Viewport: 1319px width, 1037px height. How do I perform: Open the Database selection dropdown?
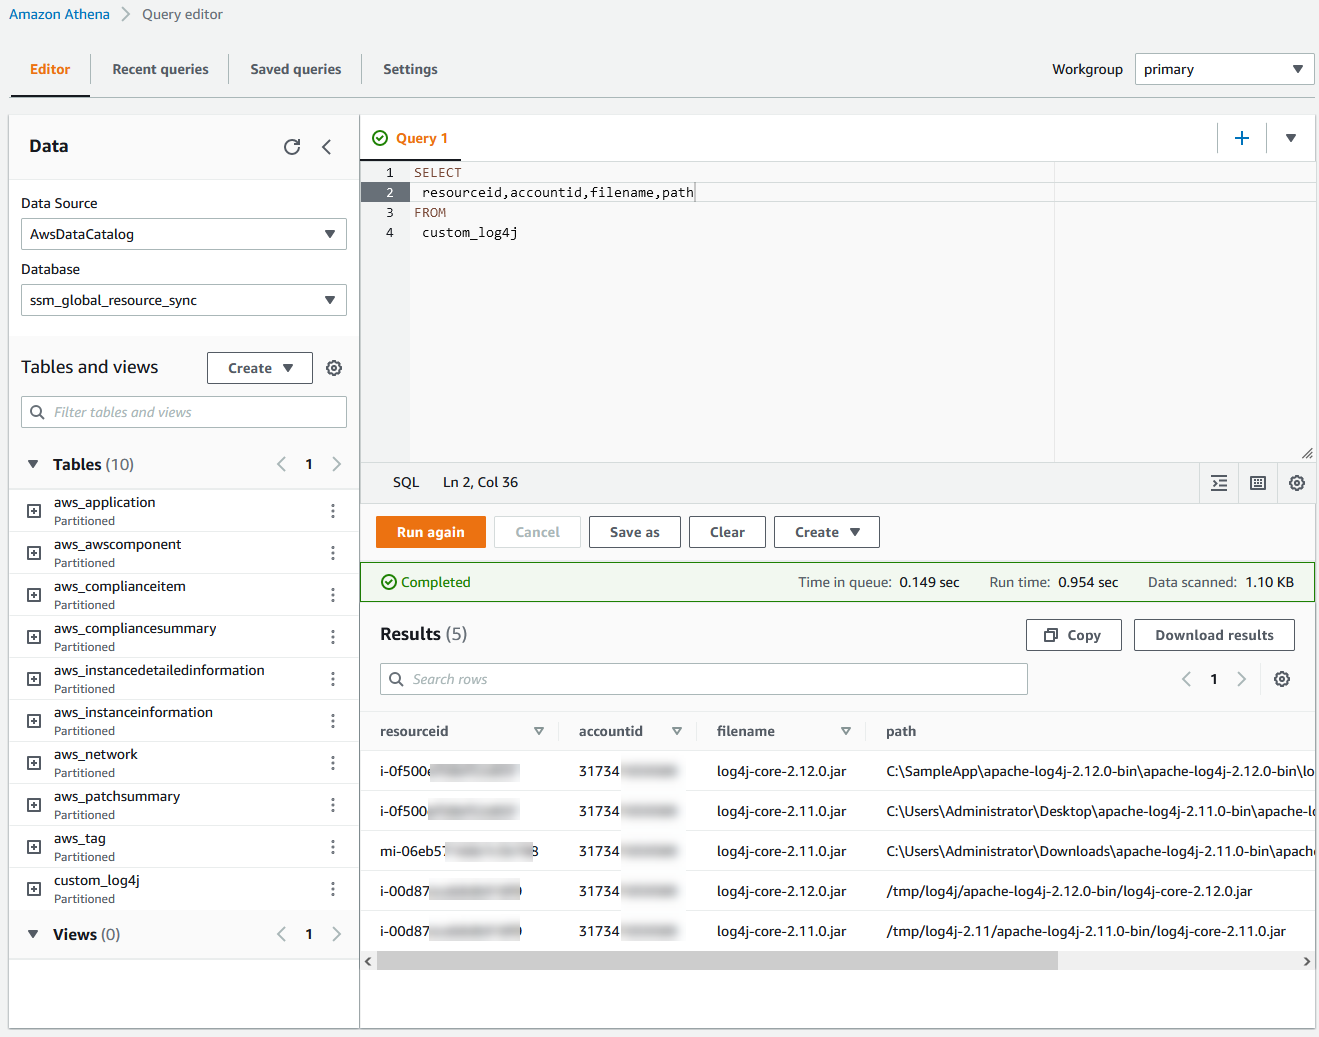tap(183, 300)
